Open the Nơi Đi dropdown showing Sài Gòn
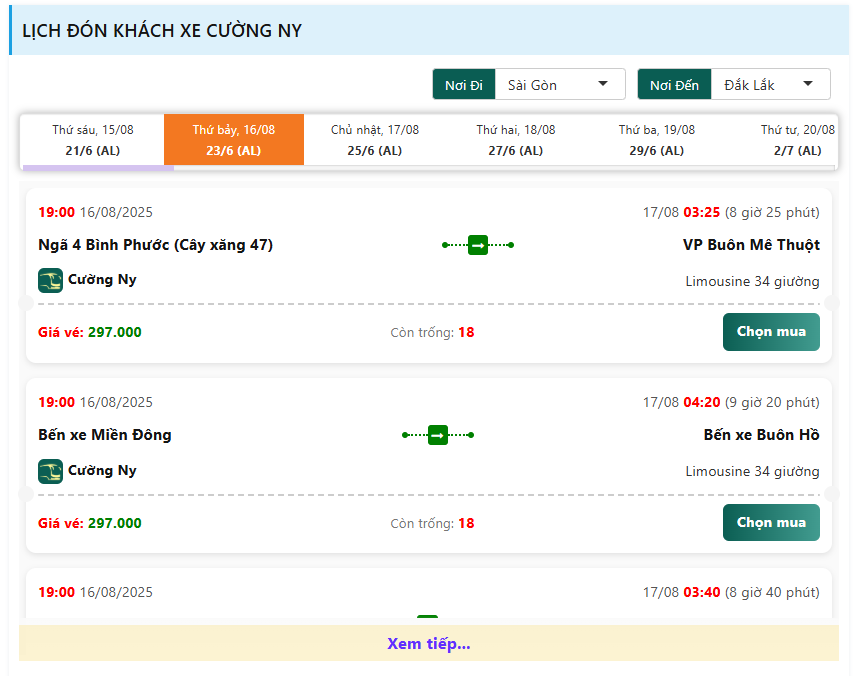This screenshot has height=676, width=859. 560,84
